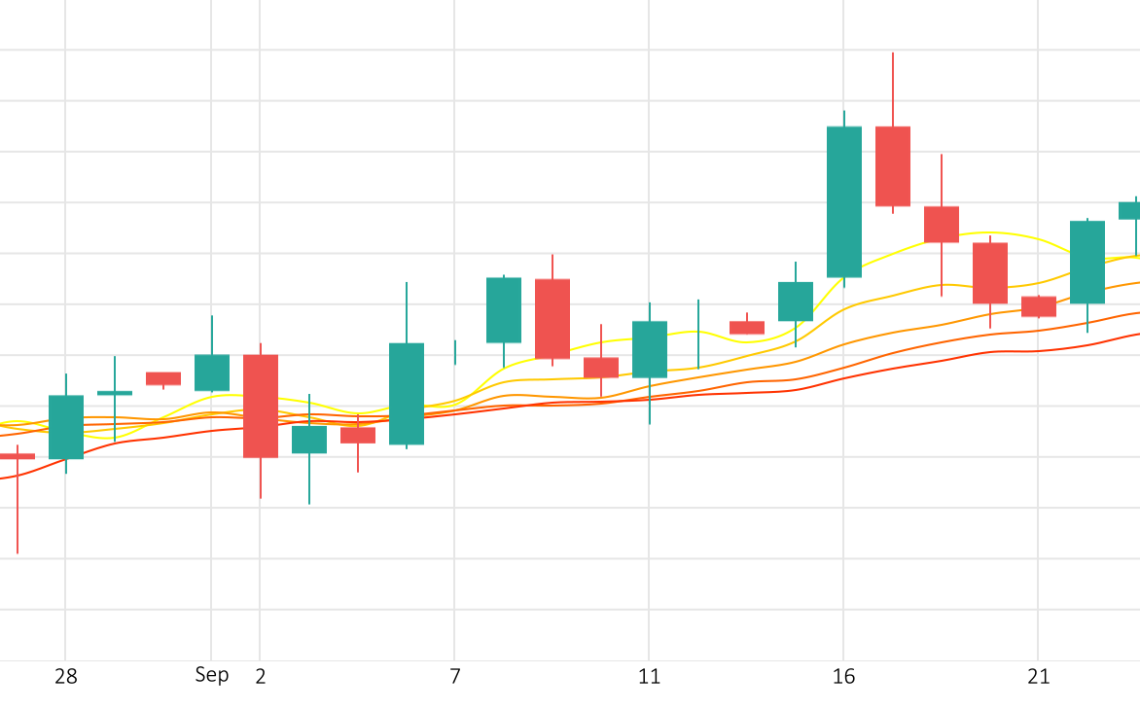Click the small red candle above date 21
This screenshot has height=710, width=1140.
pyautogui.click(x=1038, y=307)
